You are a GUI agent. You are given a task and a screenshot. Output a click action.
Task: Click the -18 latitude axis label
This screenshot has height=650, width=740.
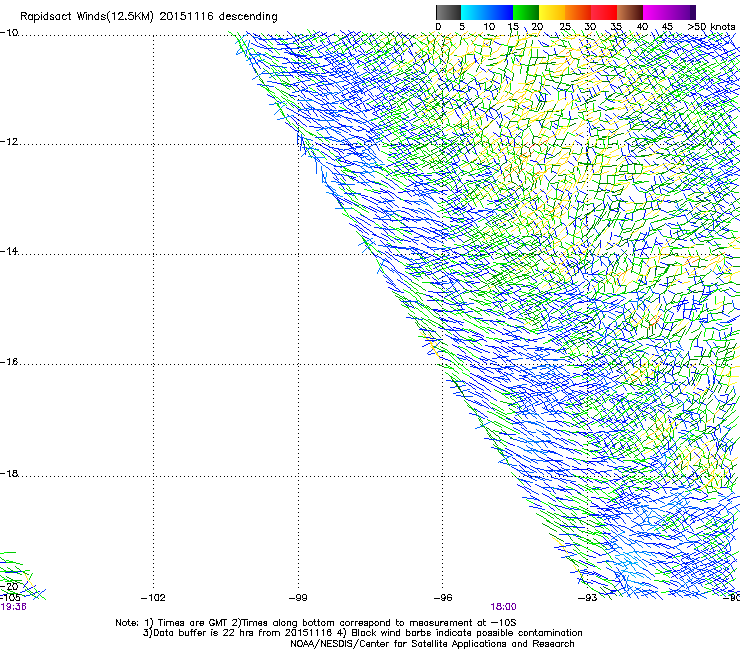(9, 473)
